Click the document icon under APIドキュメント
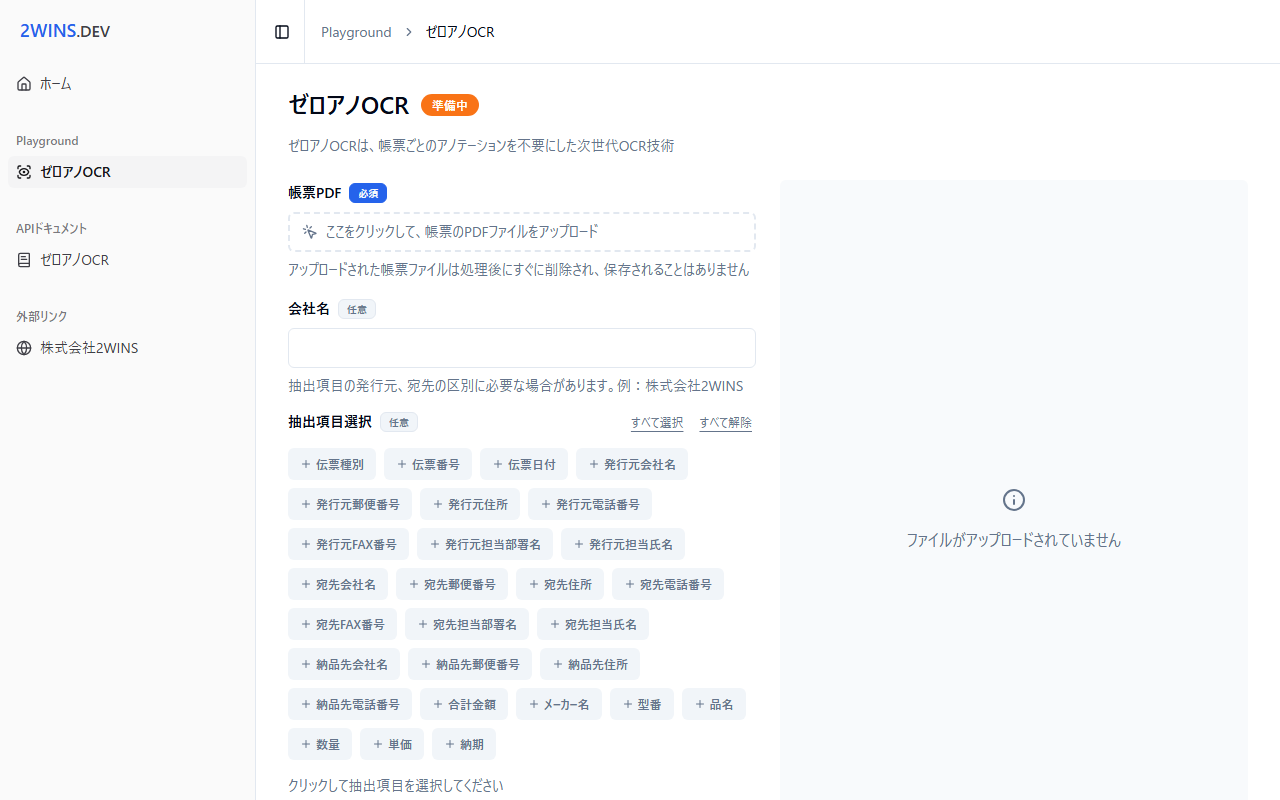 [x=24, y=260]
